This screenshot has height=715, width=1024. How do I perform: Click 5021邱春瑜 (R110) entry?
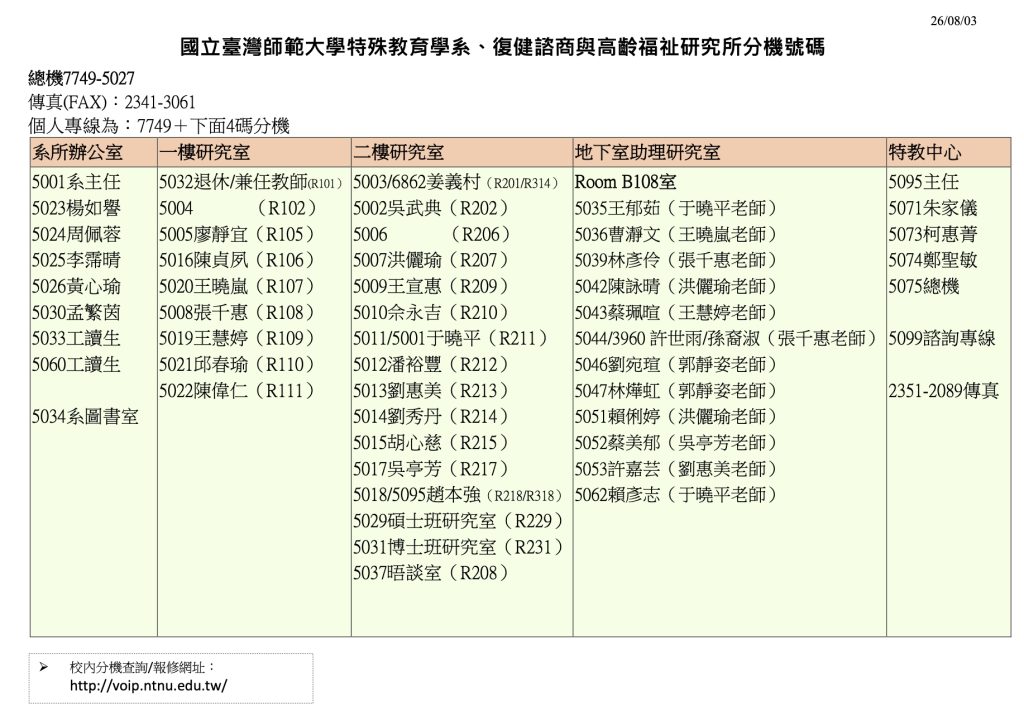pos(238,365)
